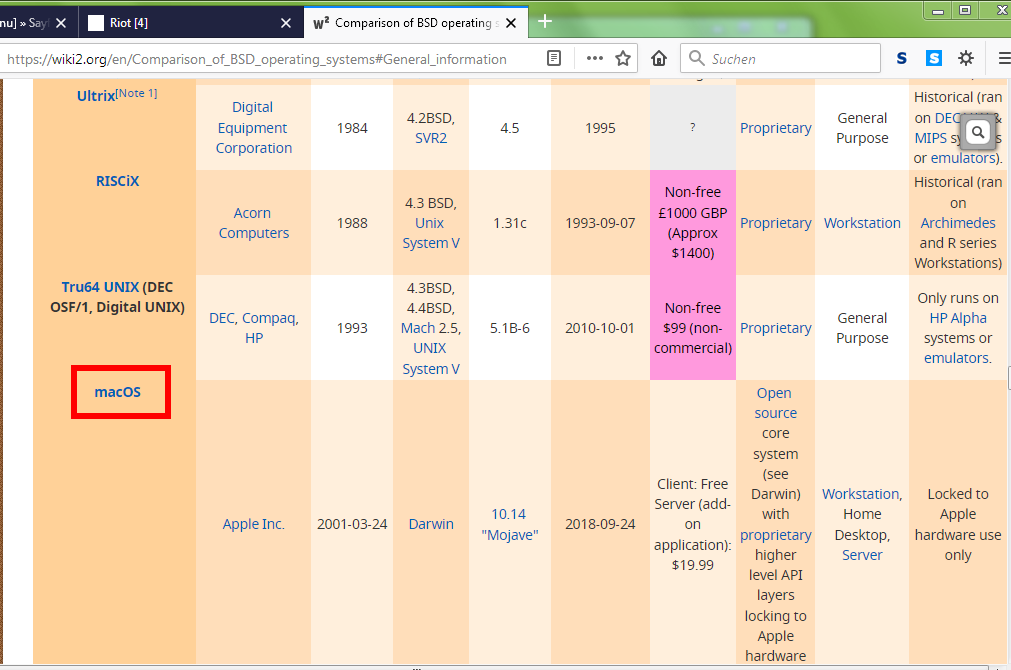Click the Non-free £1000 GBP price cell
This screenshot has height=670, width=1011.
click(692, 223)
